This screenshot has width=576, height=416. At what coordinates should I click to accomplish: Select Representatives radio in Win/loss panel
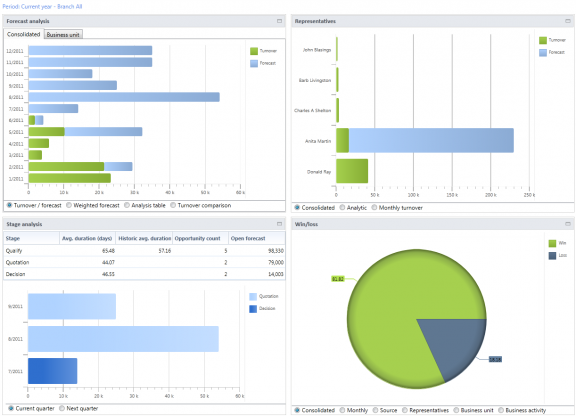405,410
